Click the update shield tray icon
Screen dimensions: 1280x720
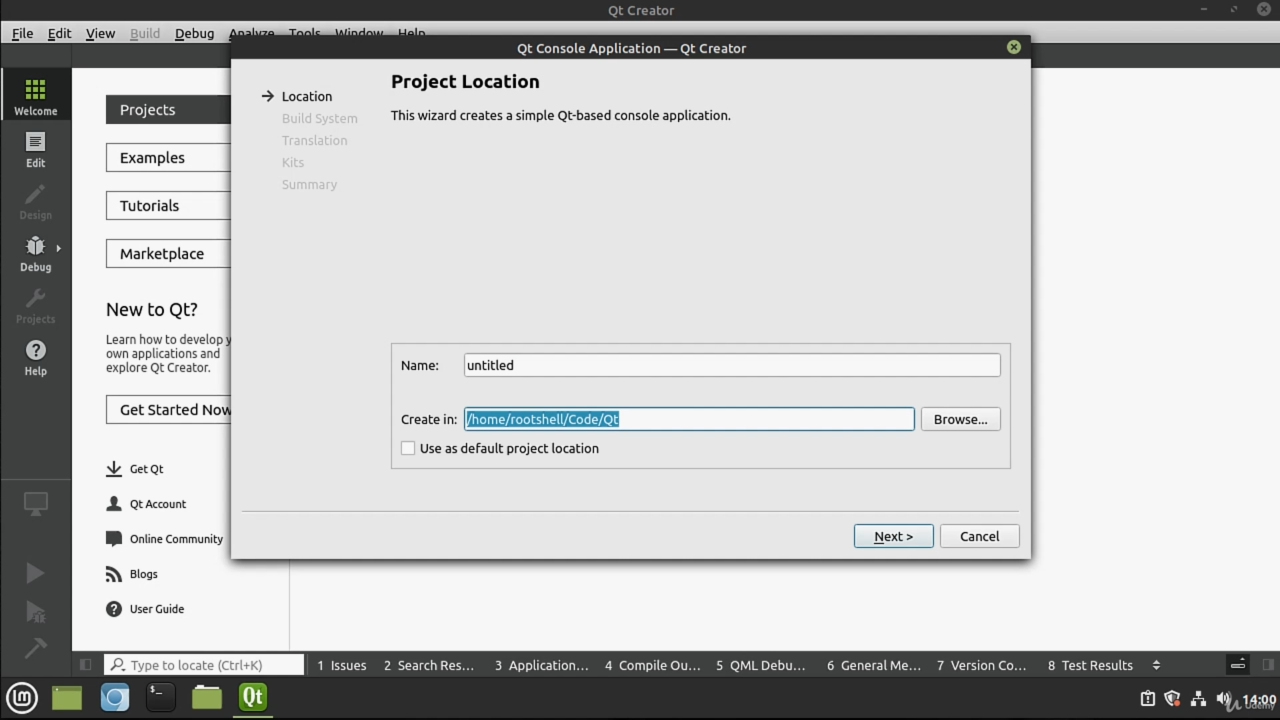1173,699
